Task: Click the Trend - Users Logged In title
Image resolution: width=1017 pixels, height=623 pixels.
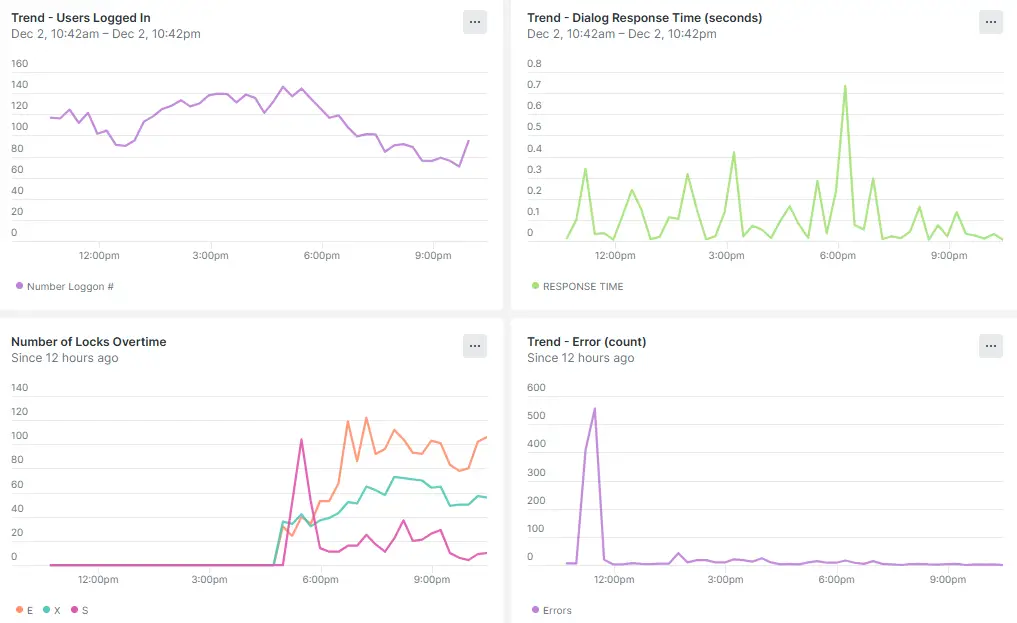Action: tap(81, 18)
